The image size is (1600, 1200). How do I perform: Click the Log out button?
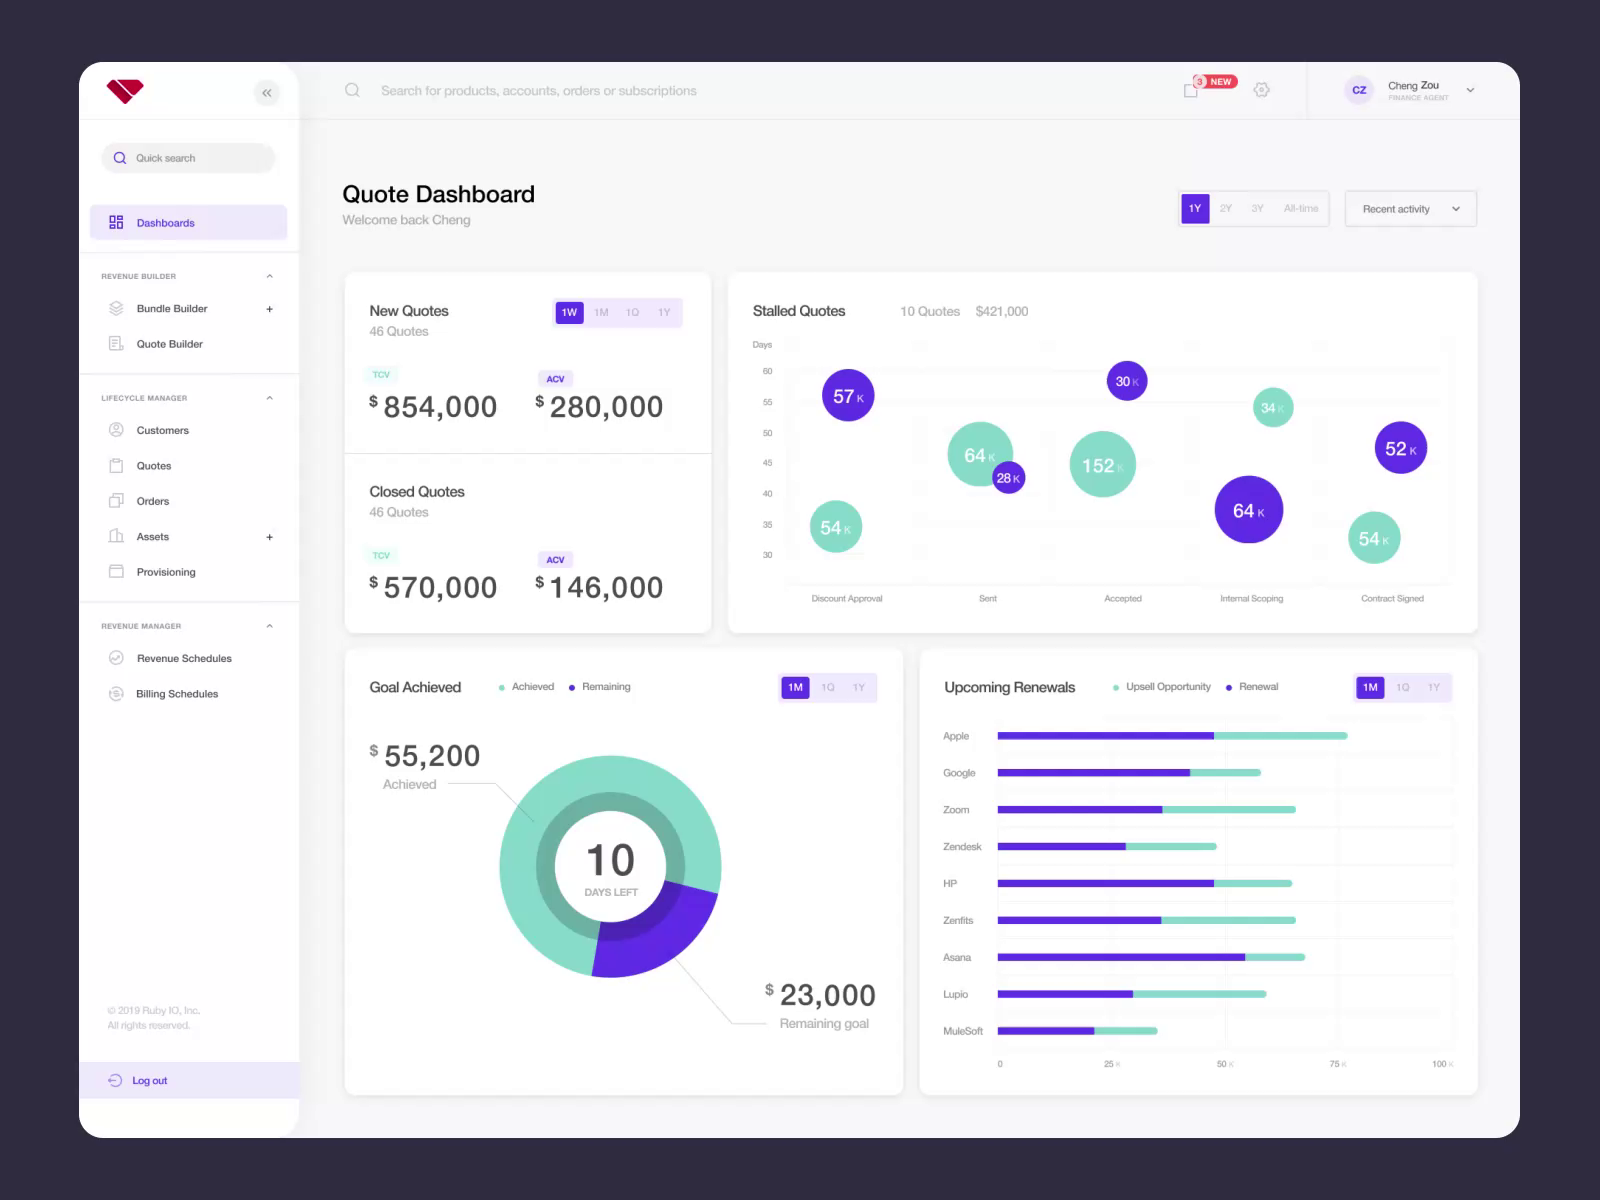pos(150,1080)
